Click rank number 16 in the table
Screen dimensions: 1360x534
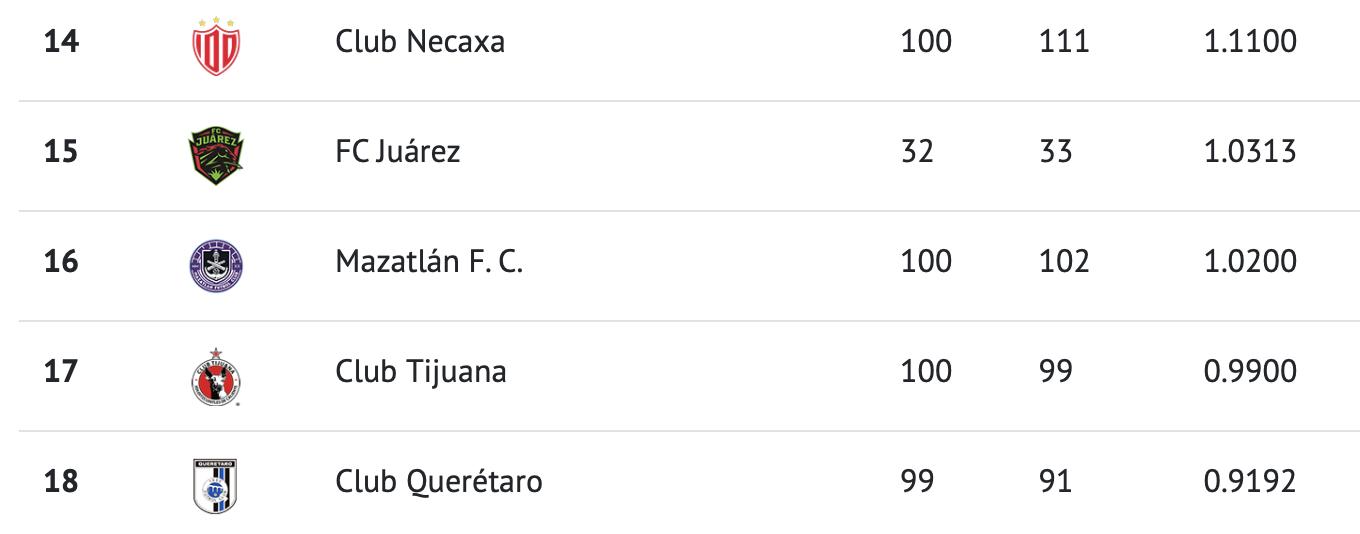(x=61, y=262)
